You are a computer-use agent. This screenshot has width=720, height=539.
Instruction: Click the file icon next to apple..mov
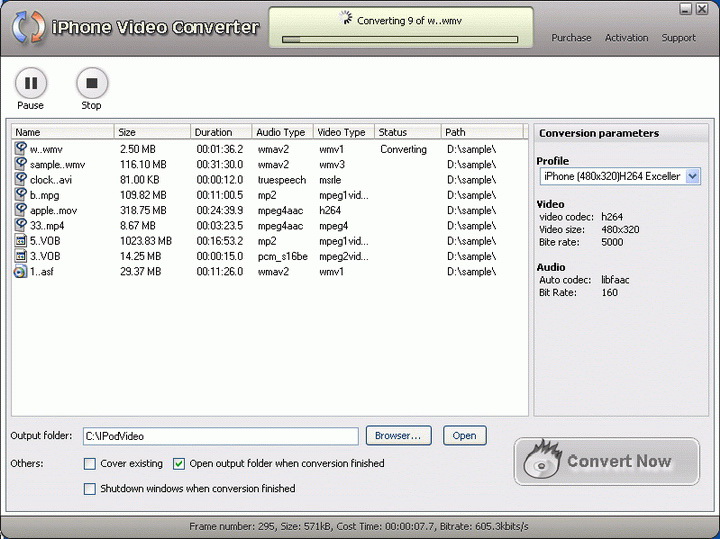click(20, 210)
